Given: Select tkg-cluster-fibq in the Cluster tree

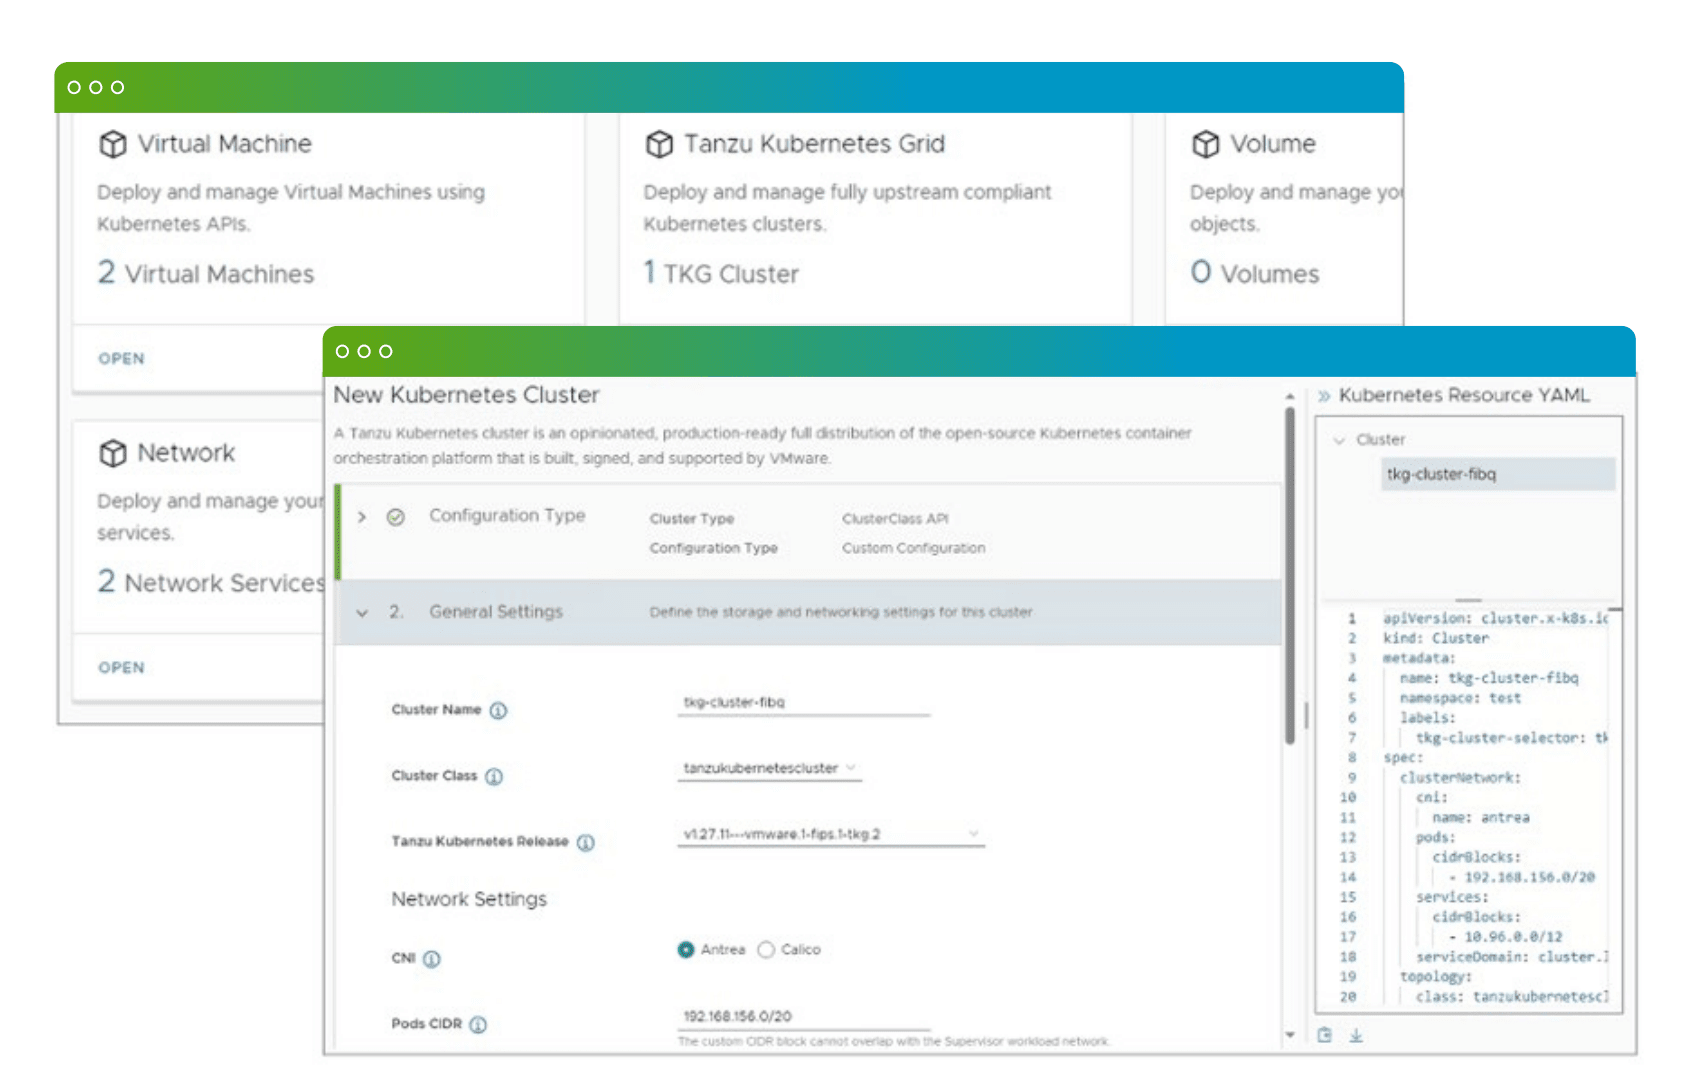Looking at the screenshot, I should [x=1441, y=475].
